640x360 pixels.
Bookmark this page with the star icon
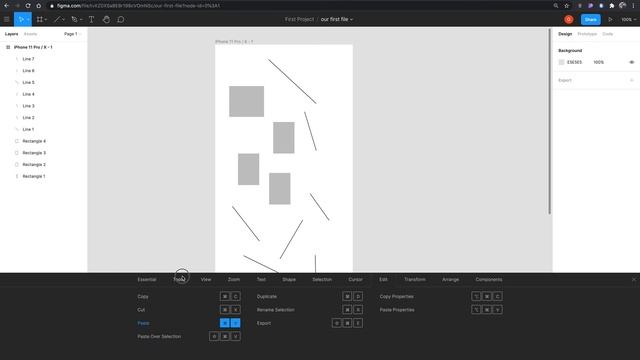567,6
